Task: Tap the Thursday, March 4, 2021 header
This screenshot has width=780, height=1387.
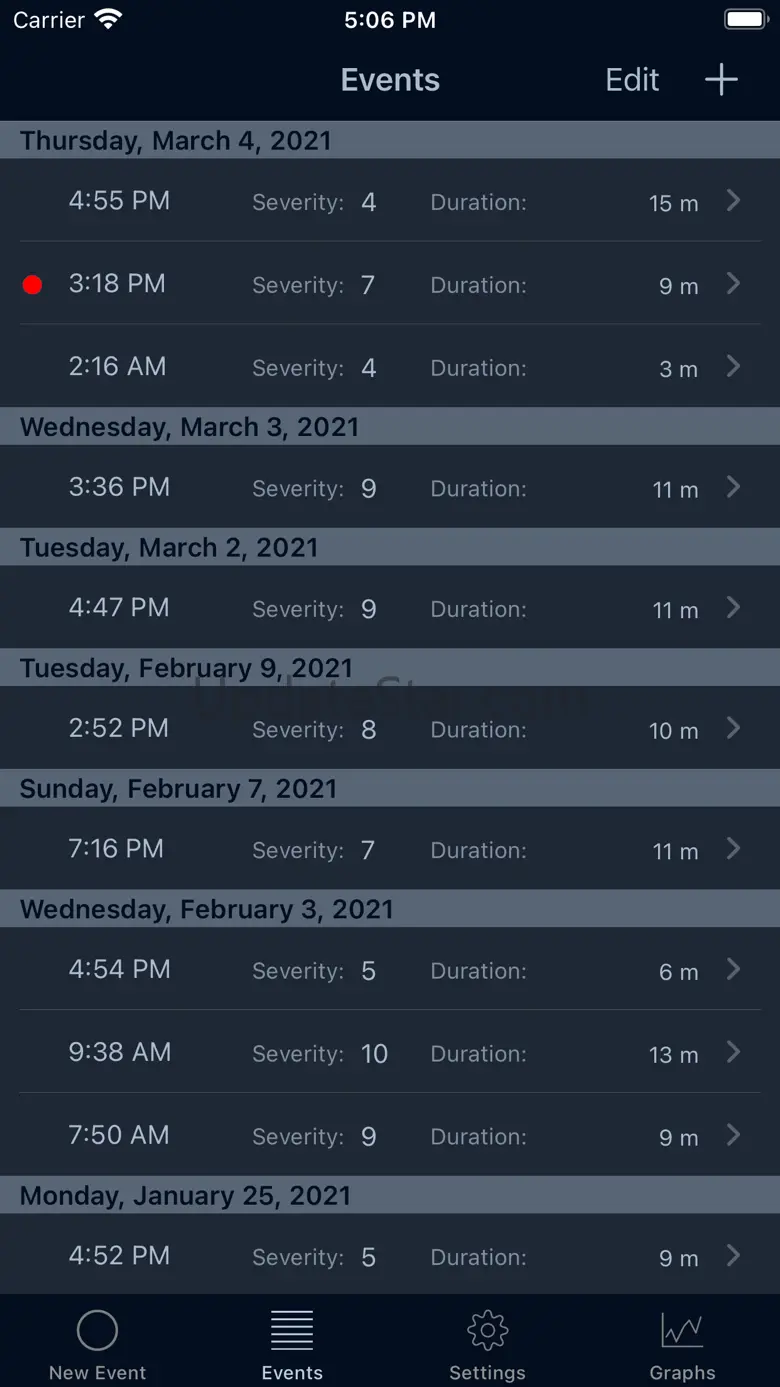Action: tap(175, 140)
